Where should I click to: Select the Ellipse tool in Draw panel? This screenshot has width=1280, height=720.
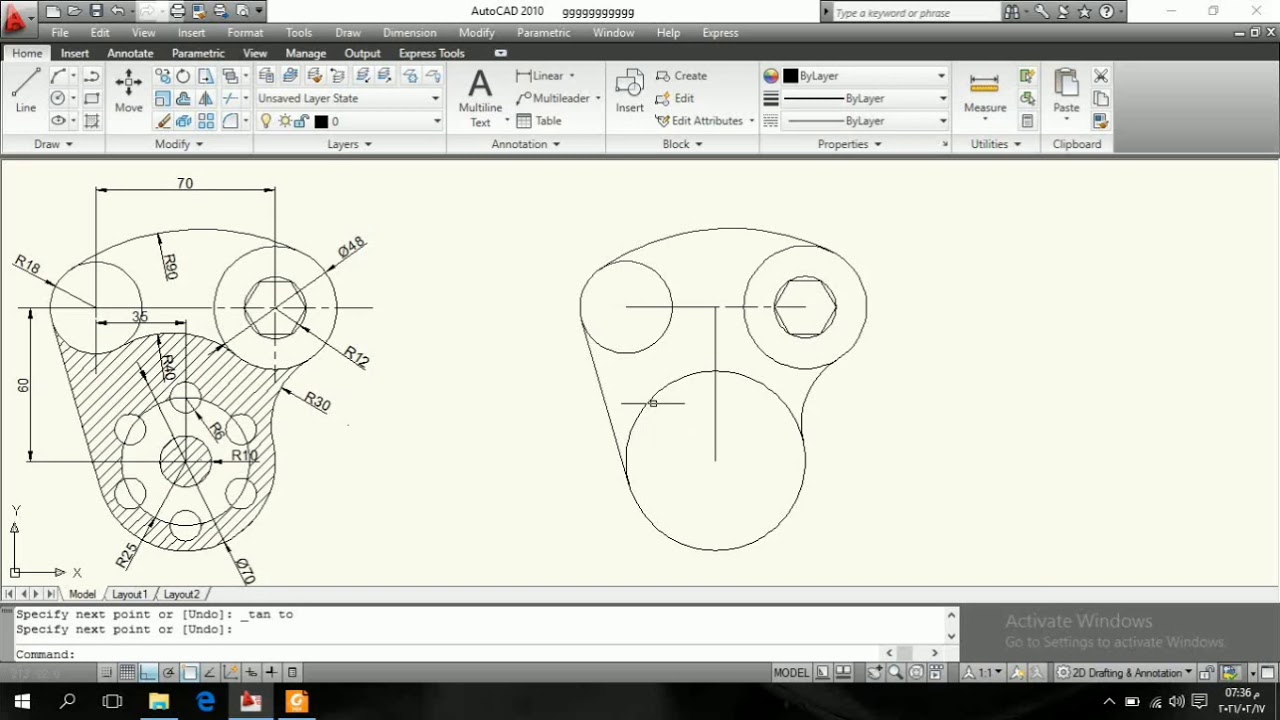[58, 121]
